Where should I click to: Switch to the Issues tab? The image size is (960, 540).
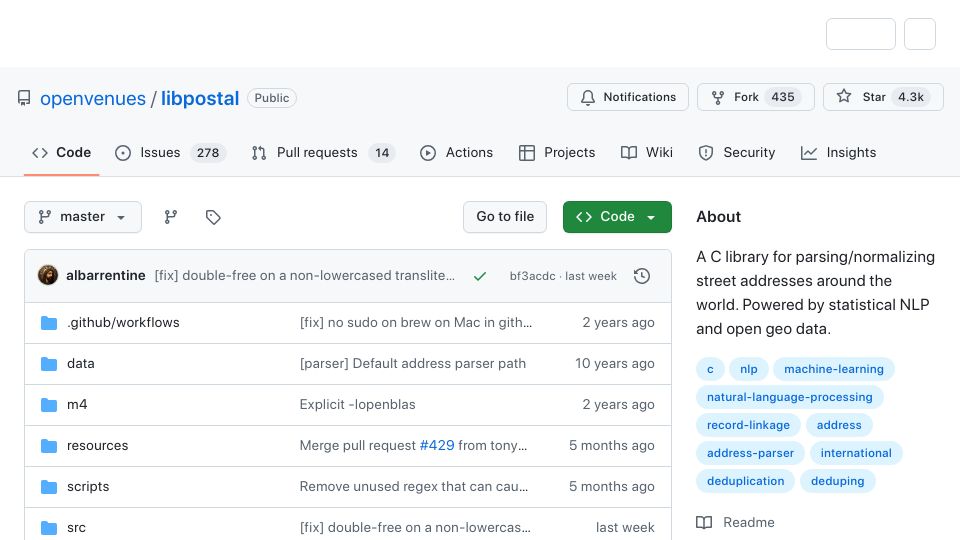click(x=170, y=152)
